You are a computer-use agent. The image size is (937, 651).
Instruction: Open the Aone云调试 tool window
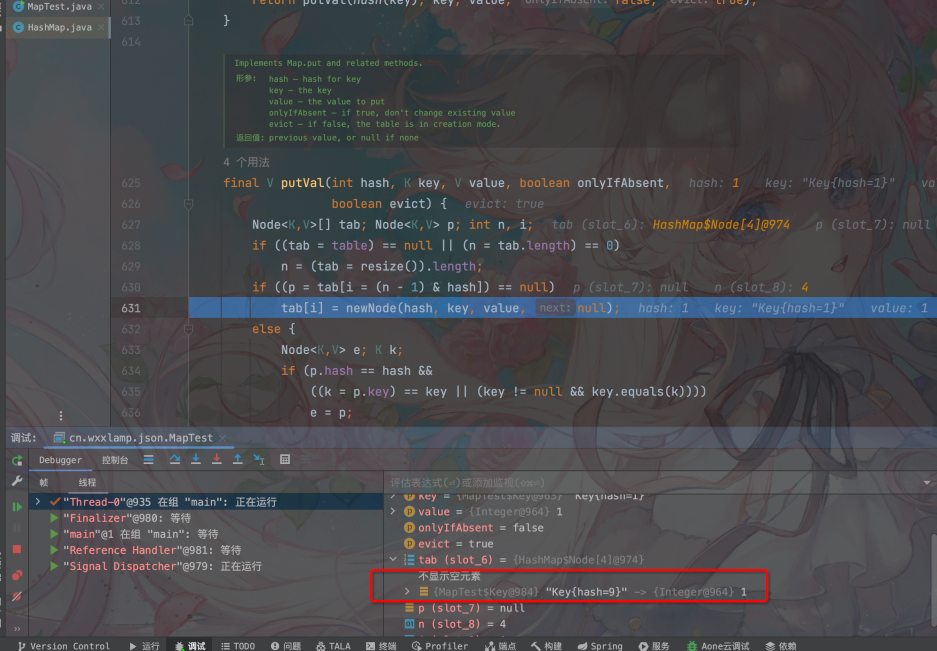(718, 646)
